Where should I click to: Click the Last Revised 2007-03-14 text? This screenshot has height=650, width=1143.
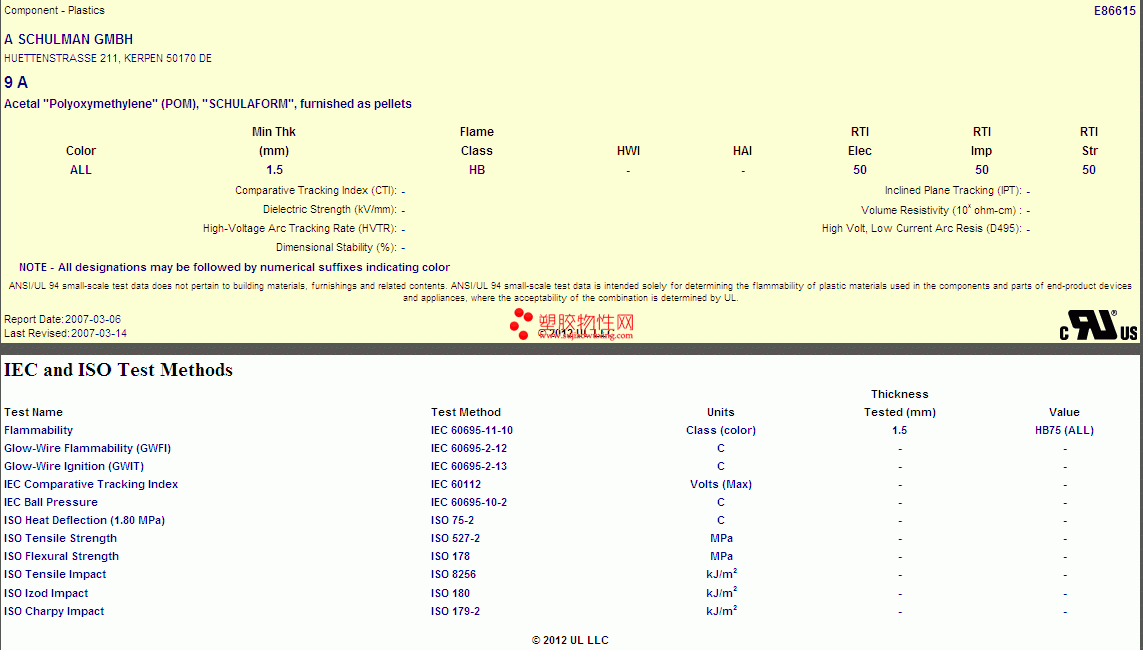66,333
